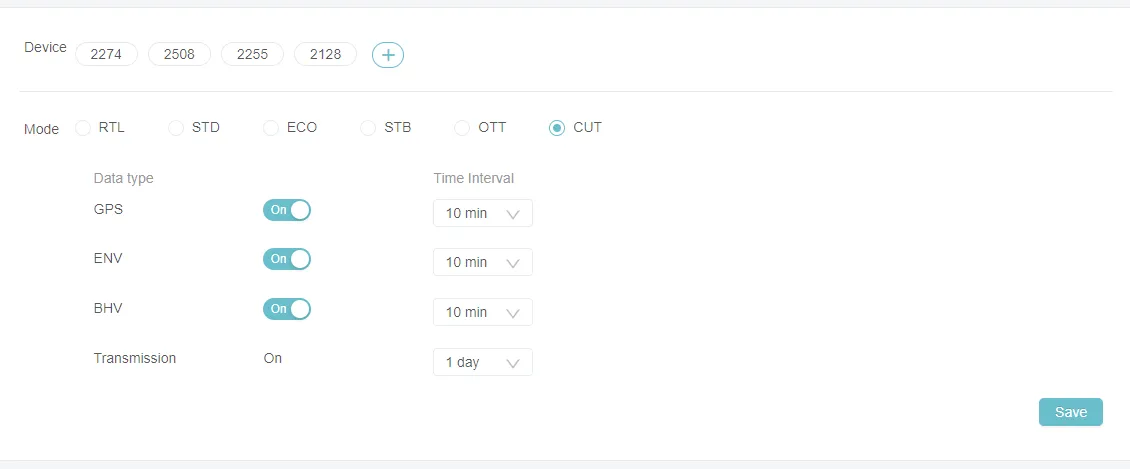This screenshot has height=469, width=1130.
Task: Click the Save button
Action: pos(1071,412)
